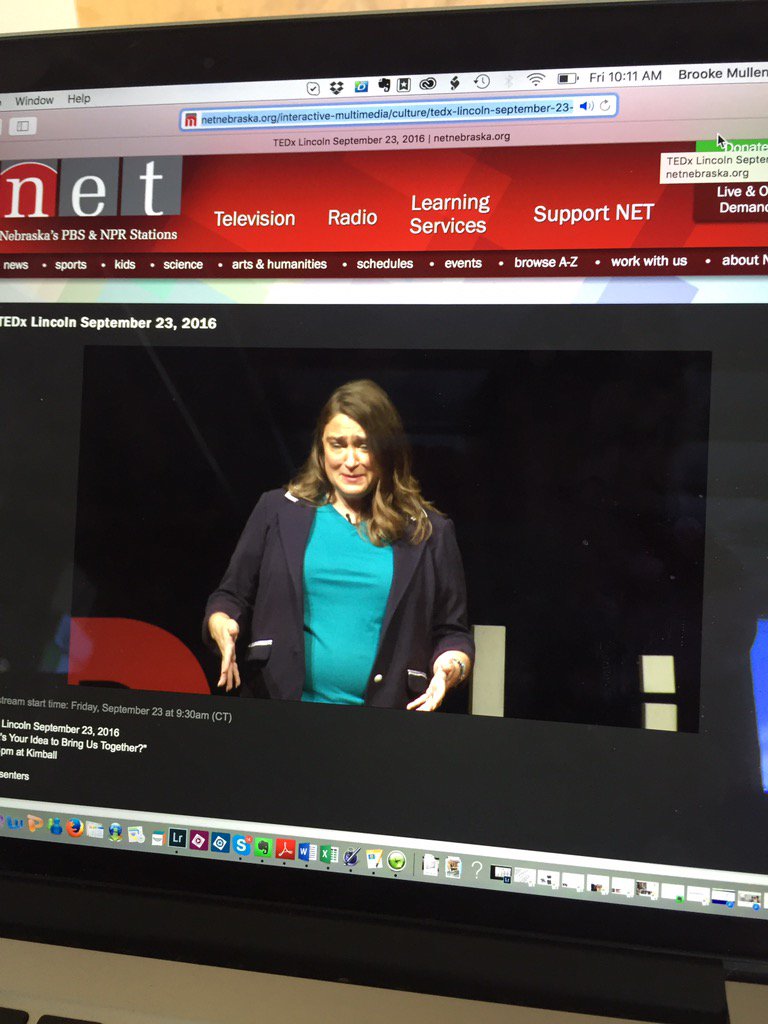Reload the page in Safari
This screenshot has height=1024, width=768.
coord(605,105)
